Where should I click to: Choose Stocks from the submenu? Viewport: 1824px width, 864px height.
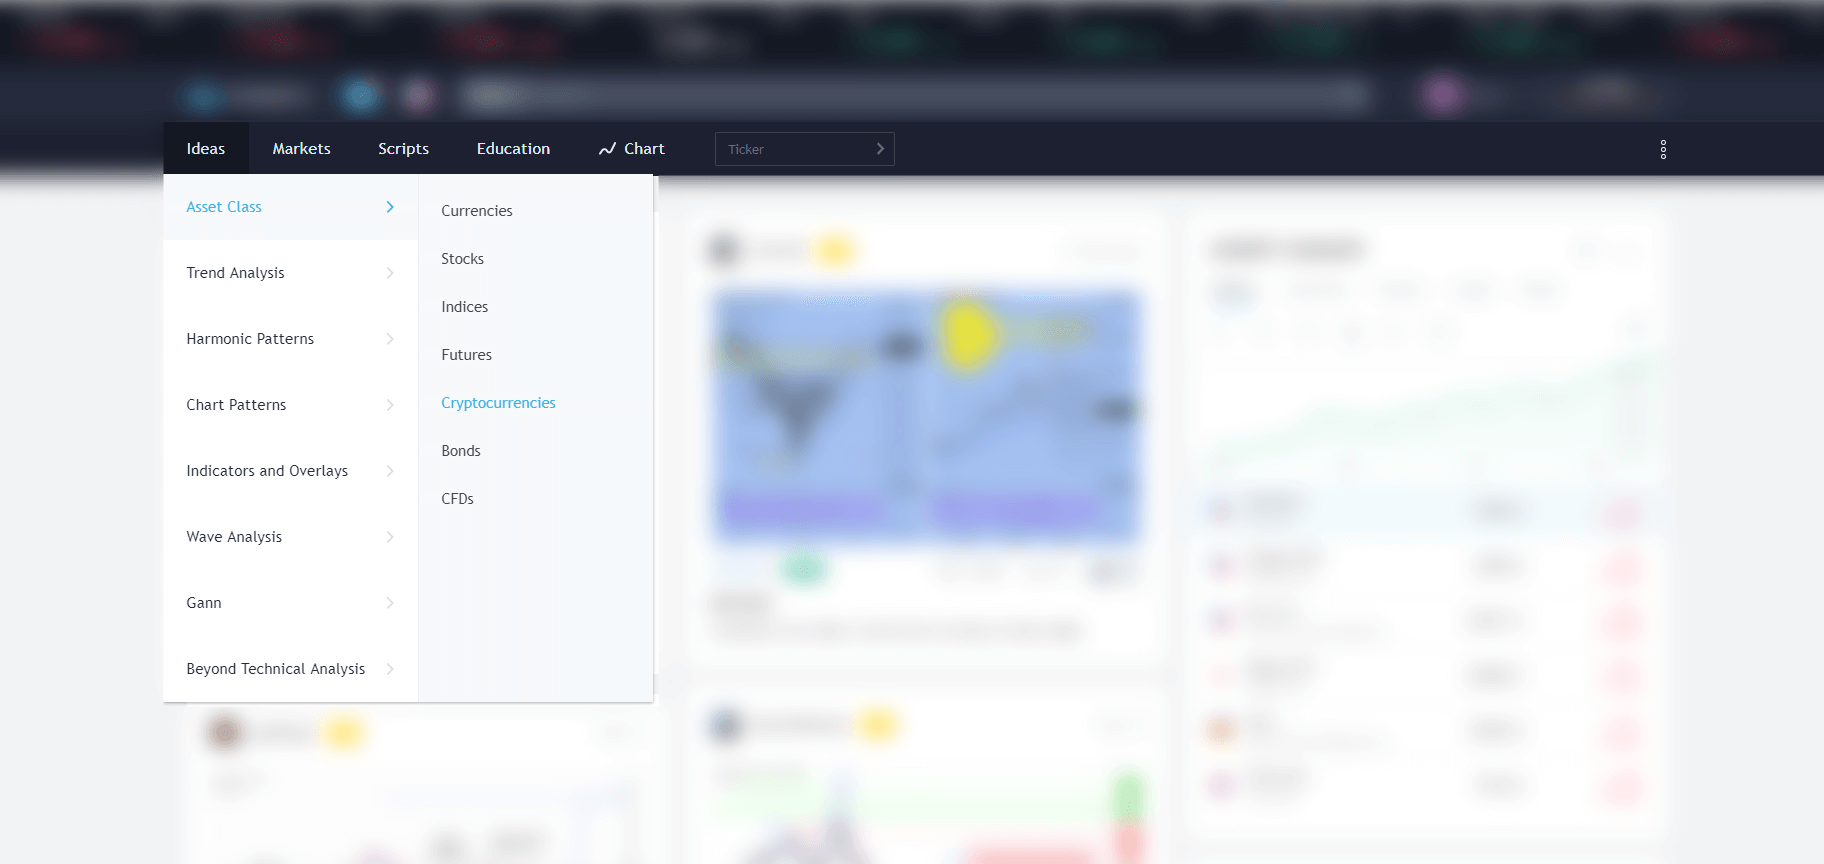(x=462, y=259)
